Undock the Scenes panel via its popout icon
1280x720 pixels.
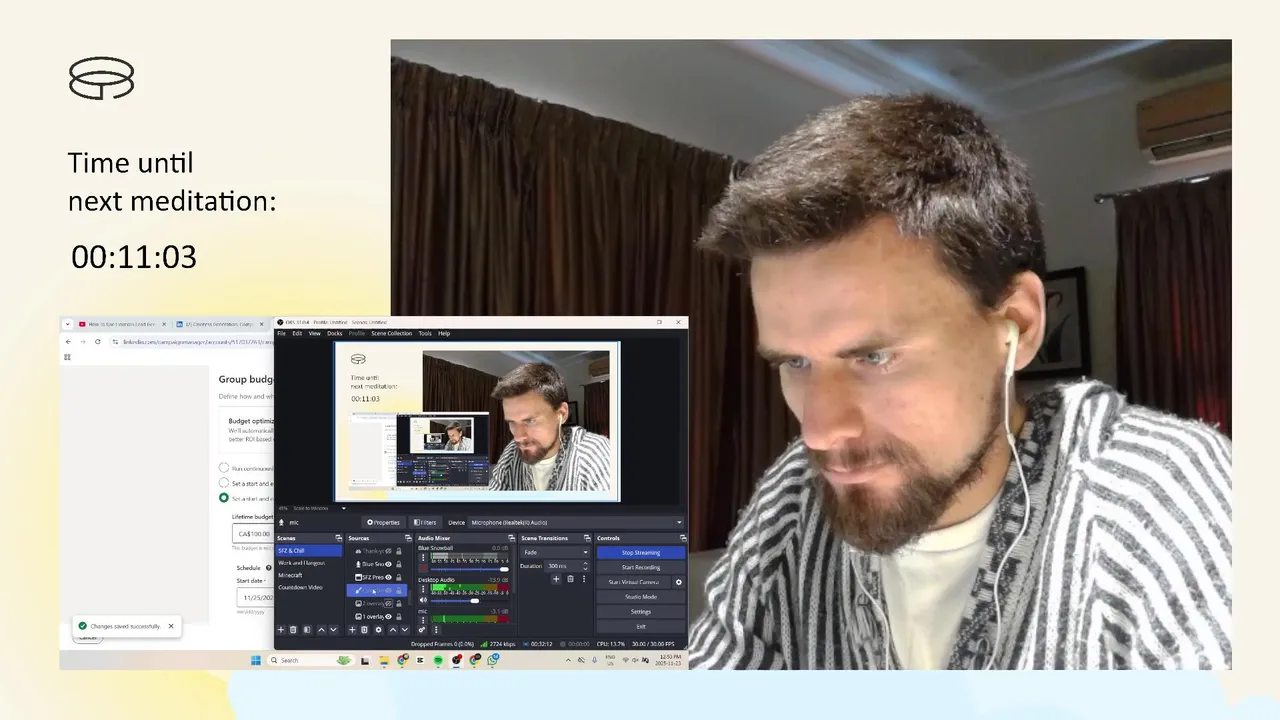point(339,538)
